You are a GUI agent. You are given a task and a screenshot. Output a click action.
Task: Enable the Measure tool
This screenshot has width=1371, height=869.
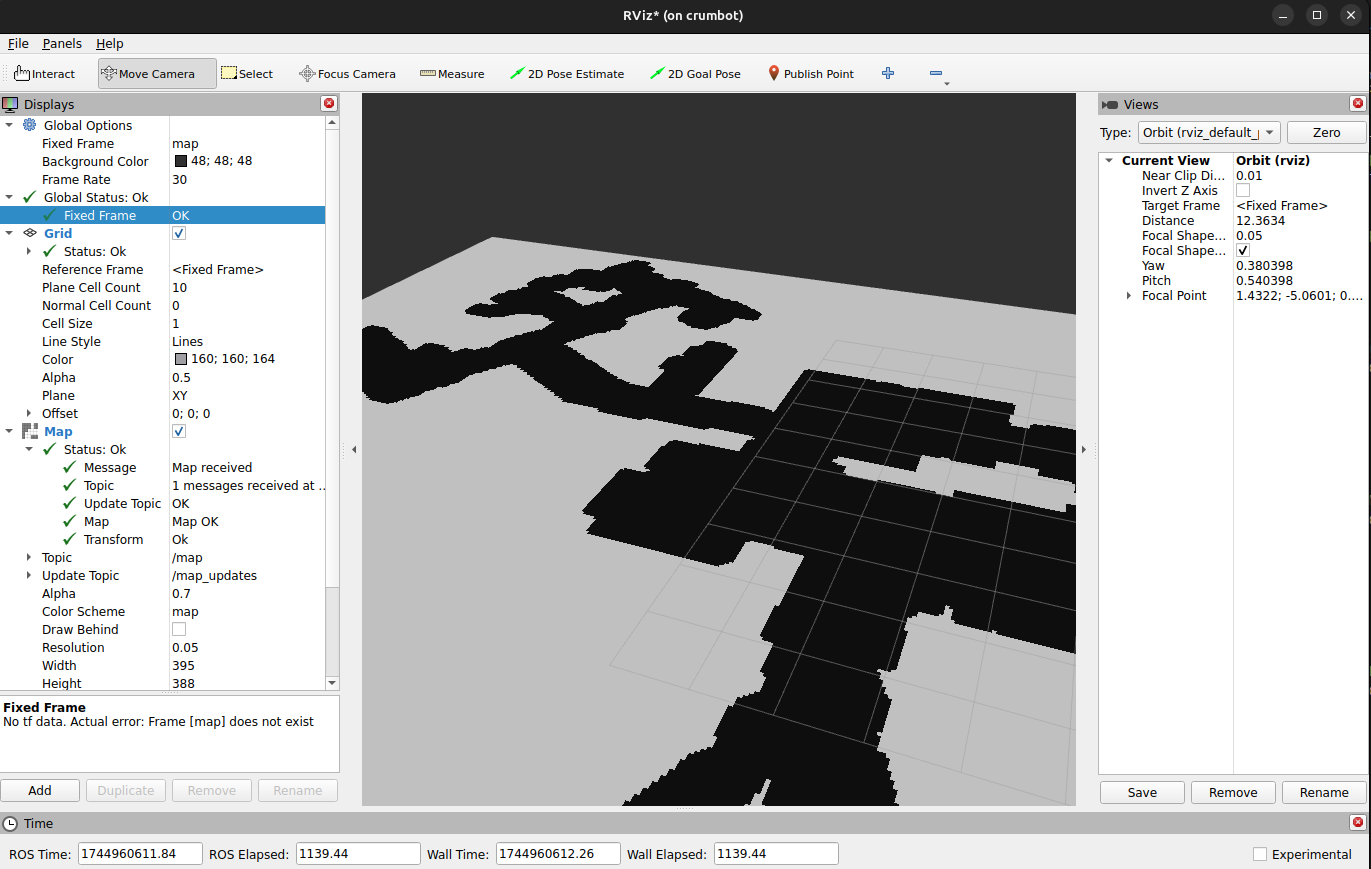452,73
